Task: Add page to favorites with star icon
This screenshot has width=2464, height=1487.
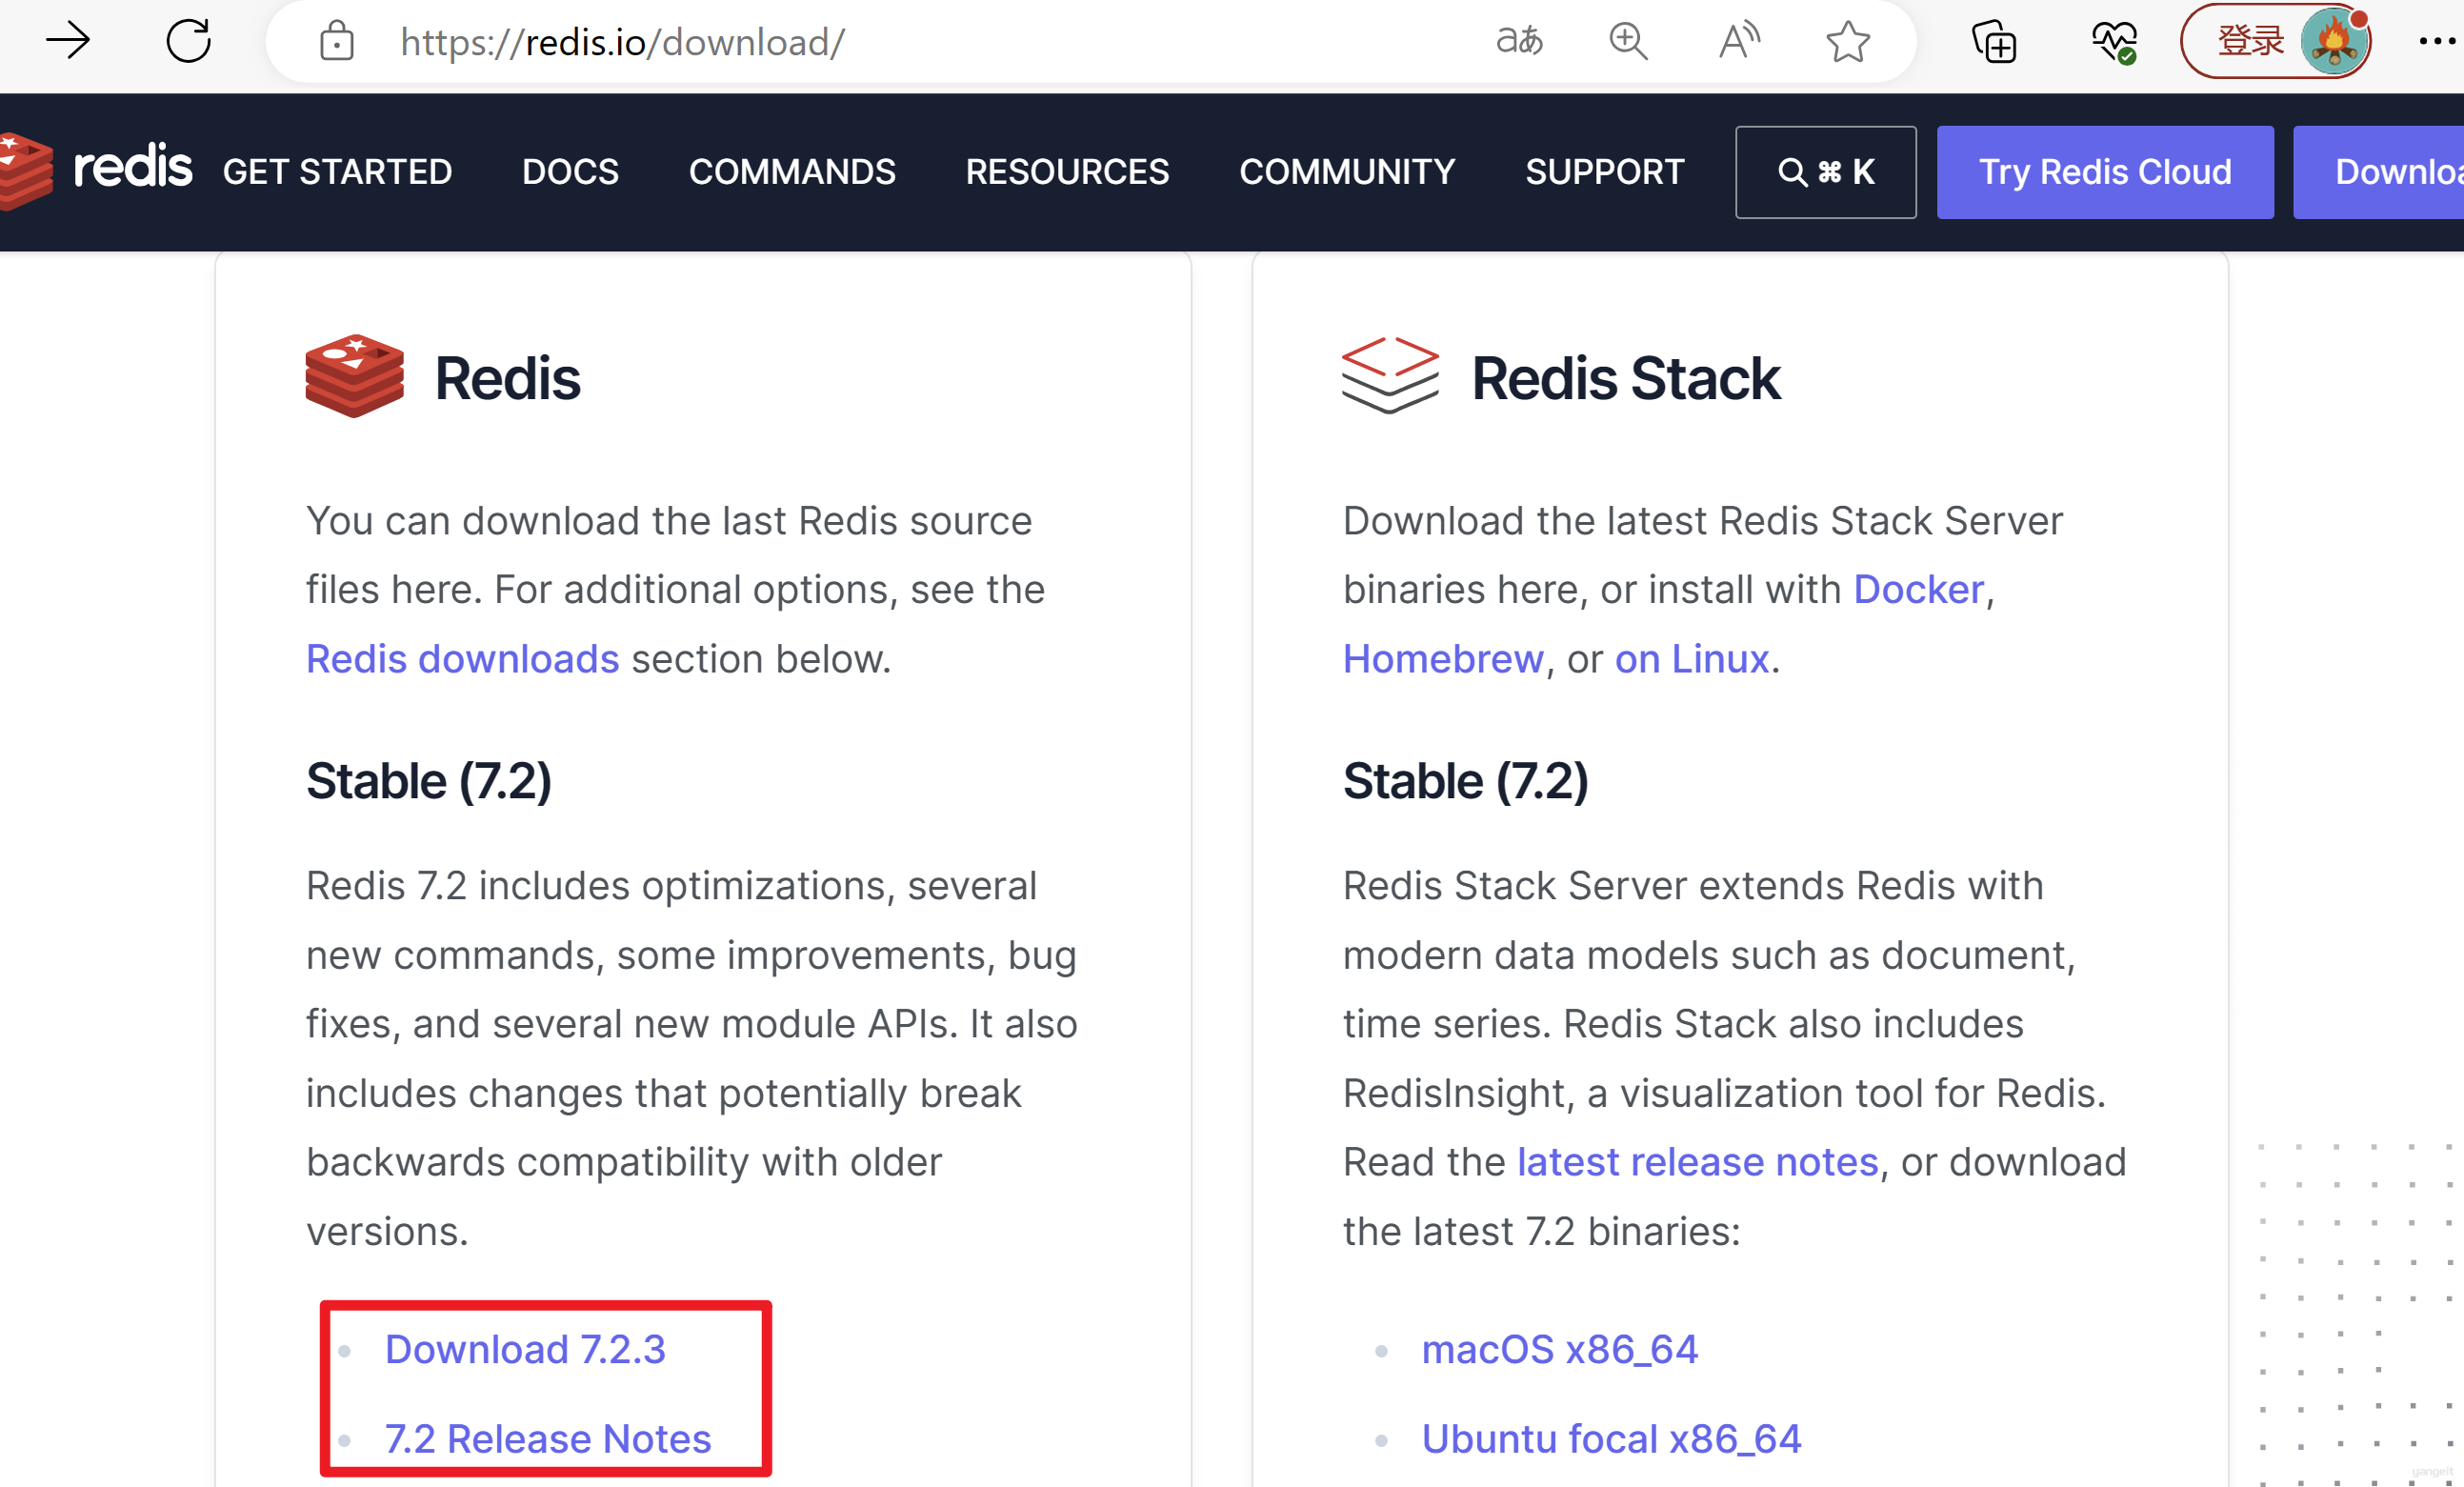Action: point(1848,42)
